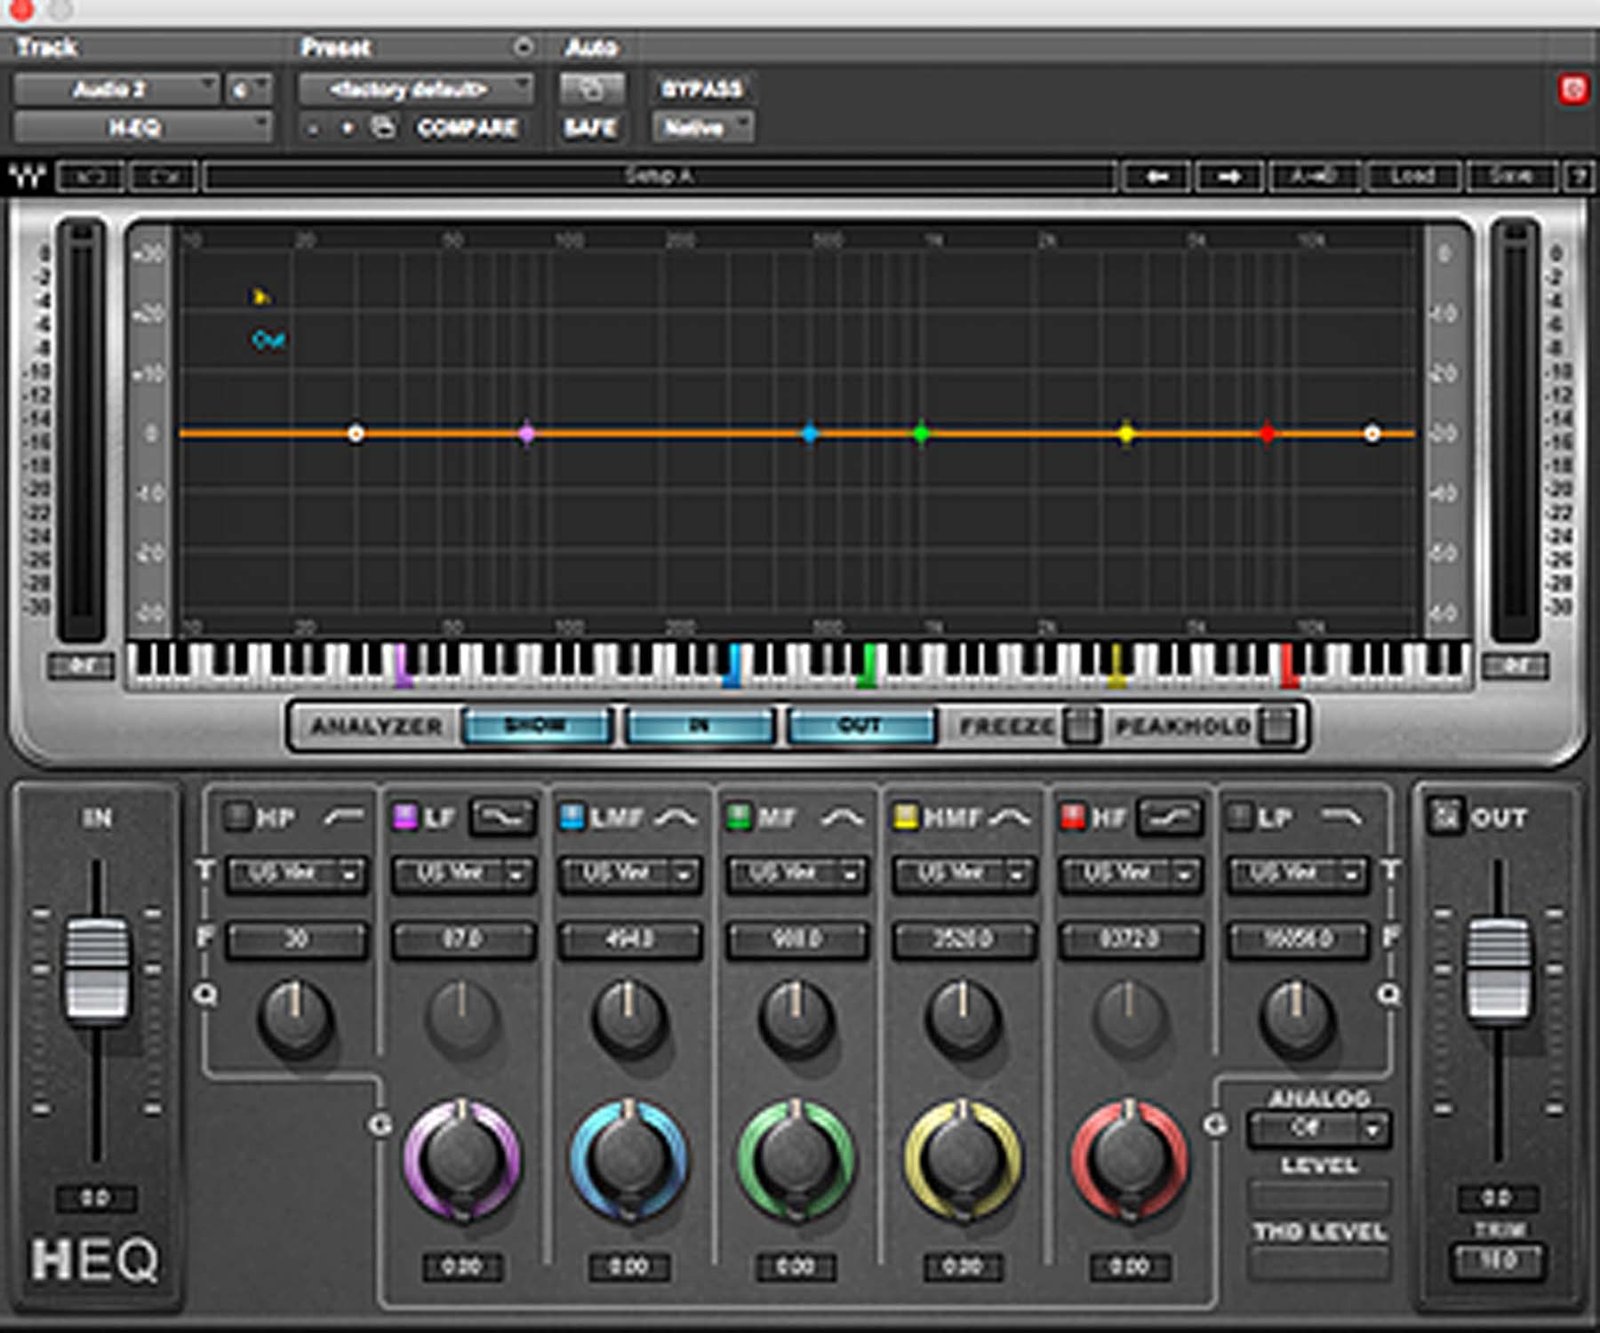Toggle the FREEZE analyzer checkbox
The height and width of the screenshot is (1333, 1600).
[x=1080, y=726]
